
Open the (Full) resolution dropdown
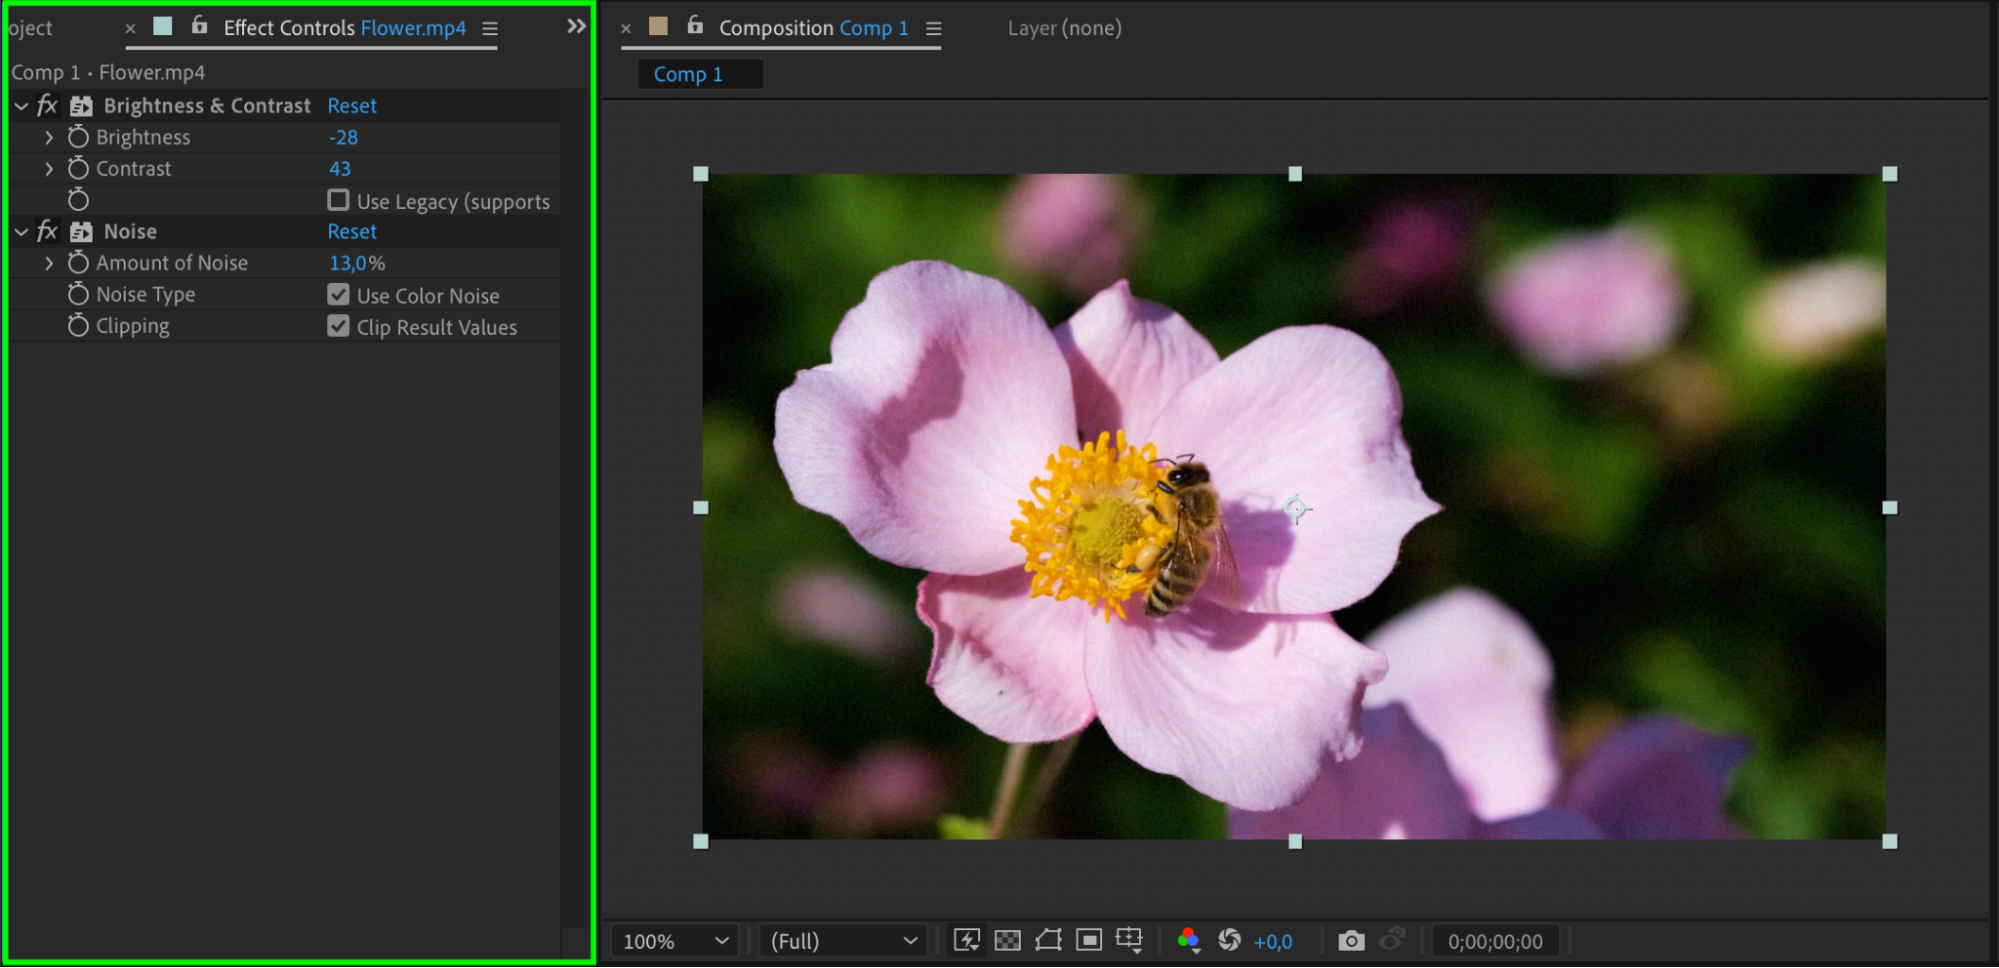(842, 941)
